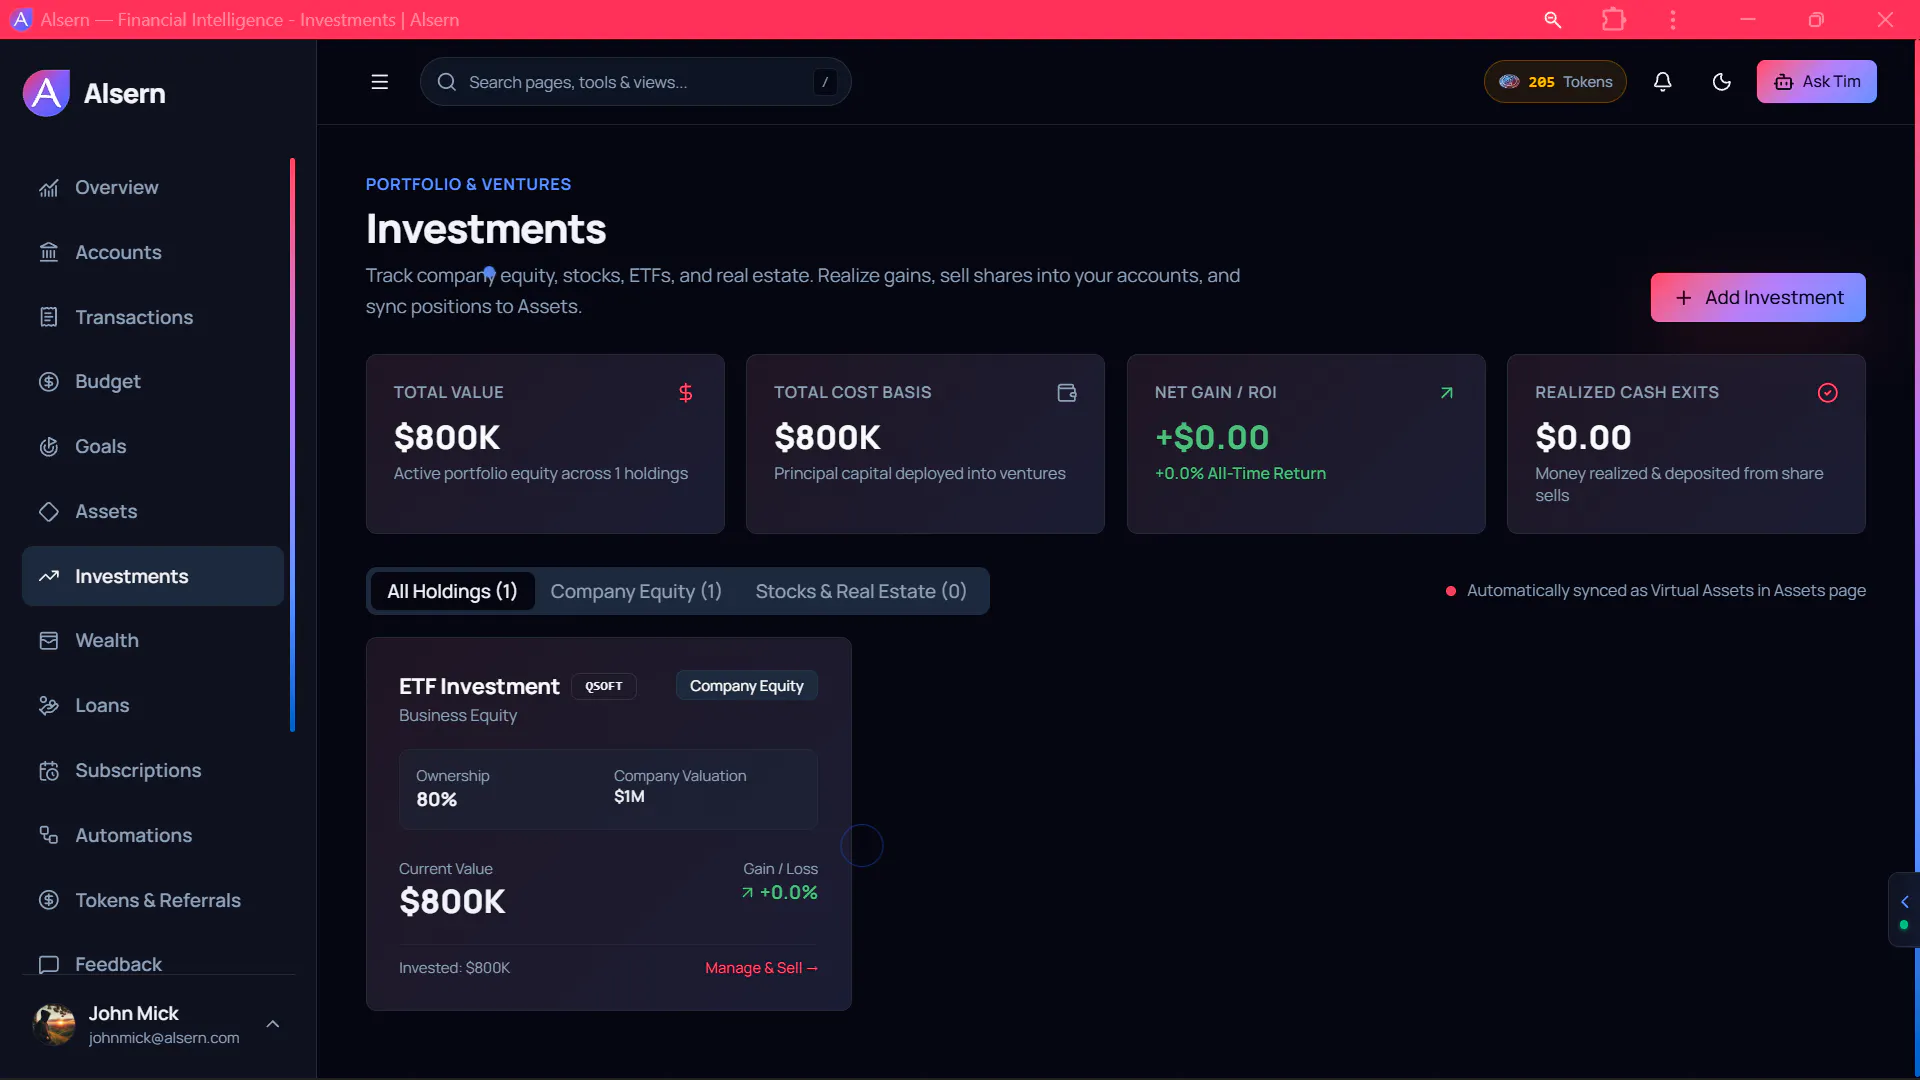Image resolution: width=1920 pixels, height=1080 pixels.
Task: Open Transactions from sidebar
Action: pyautogui.click(x=153, y=317)
